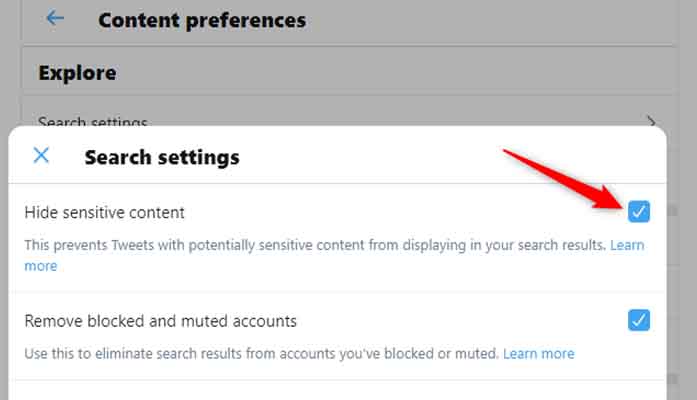697x400 pixels.
Task: Close the Search settings dialog with X
Action: 41,155
